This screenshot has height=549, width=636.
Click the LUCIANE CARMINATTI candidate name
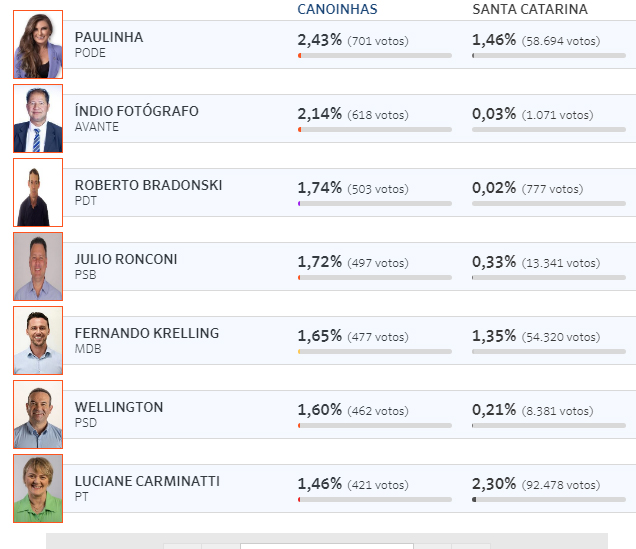147,481
